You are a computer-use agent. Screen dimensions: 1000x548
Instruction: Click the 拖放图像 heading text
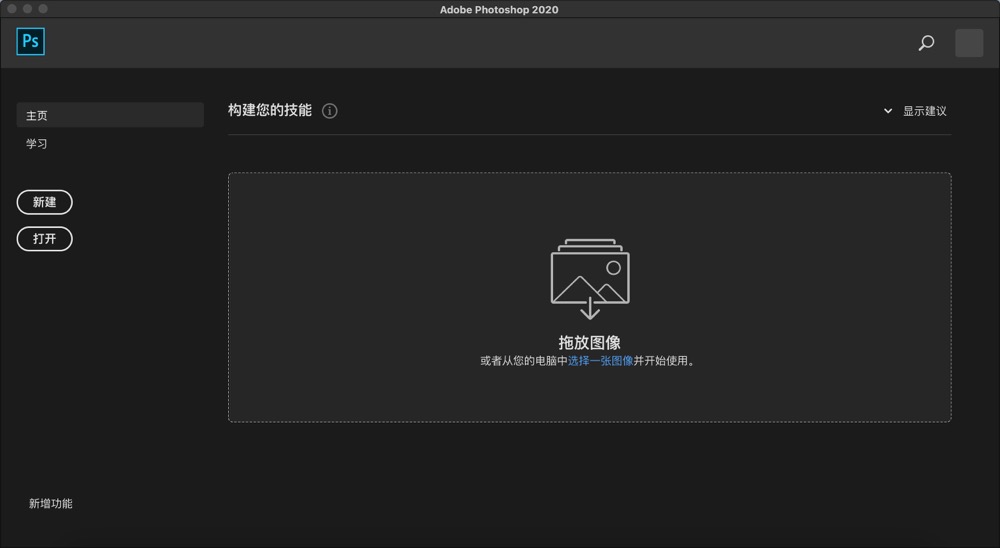(590, 343)
